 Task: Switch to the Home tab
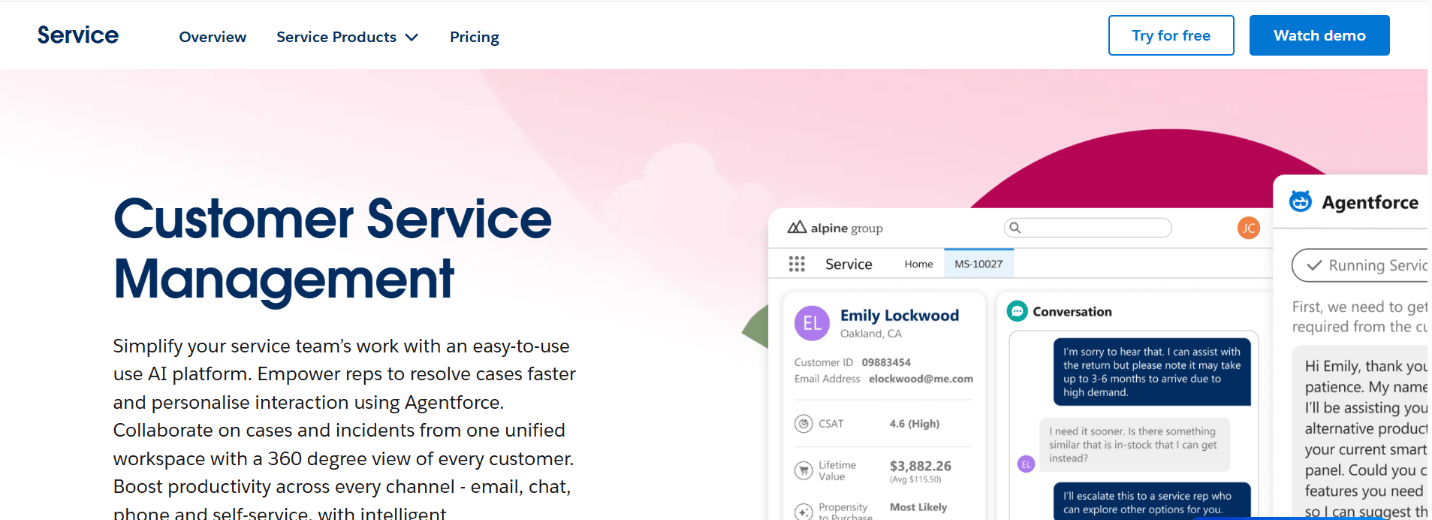click(x=919, y=264)
